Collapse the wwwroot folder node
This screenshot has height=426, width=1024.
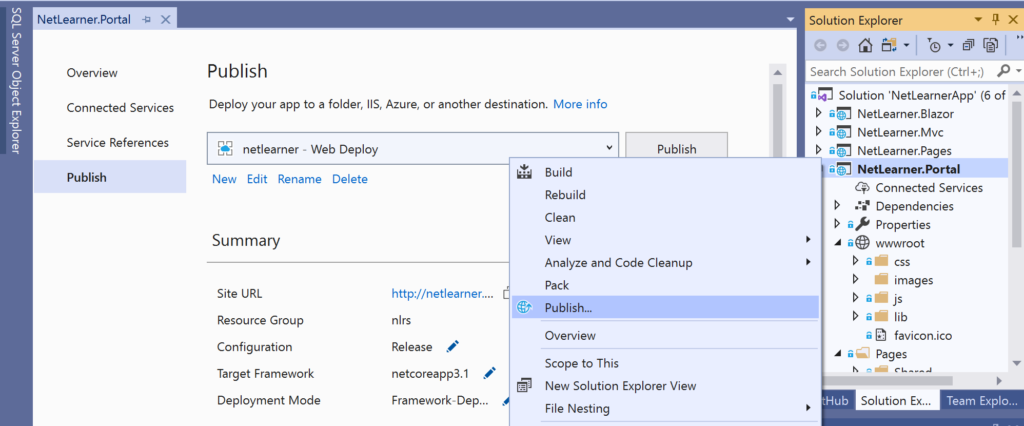[x=837, y=243]
